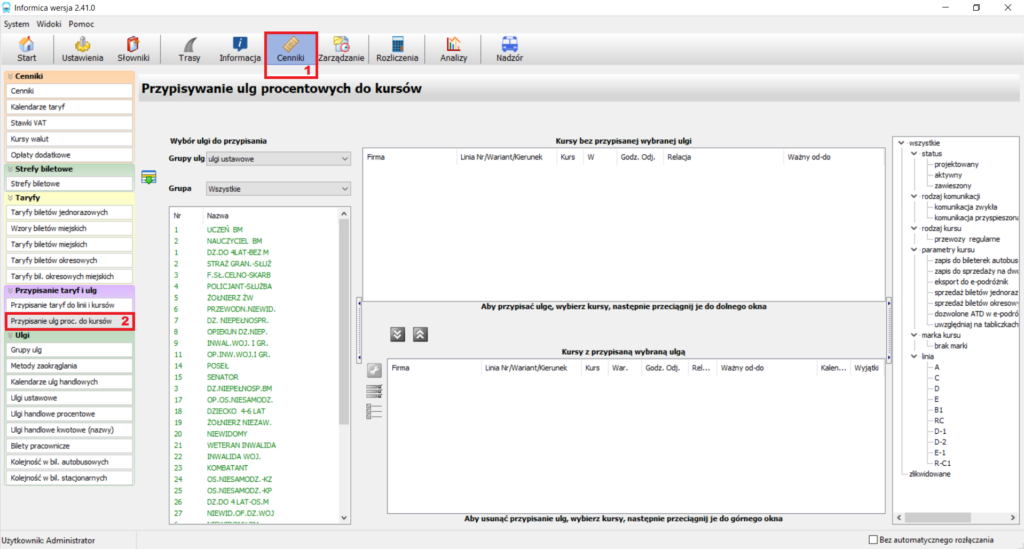Image resolution: width=1024 pixels, height=549 pixels.
Task: Click the double-down arrows move icon
Action: [397, 335]
